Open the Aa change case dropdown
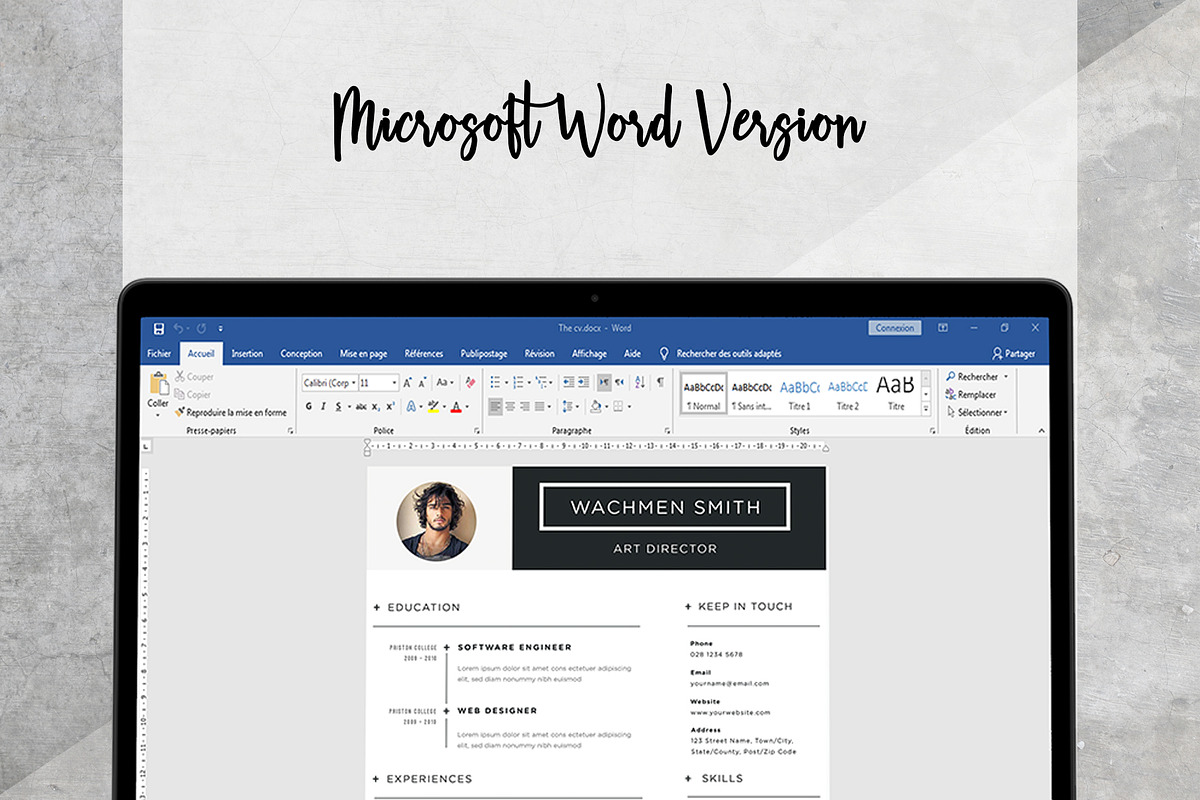 pyautogui.click(x=444, y=383)
